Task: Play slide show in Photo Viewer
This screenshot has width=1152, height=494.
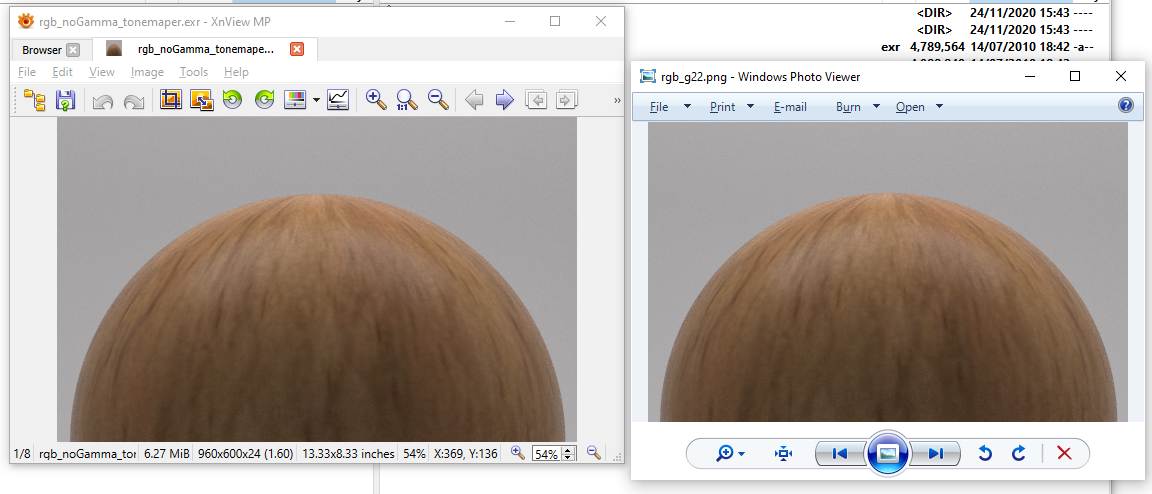Action: tap(887, 454)
